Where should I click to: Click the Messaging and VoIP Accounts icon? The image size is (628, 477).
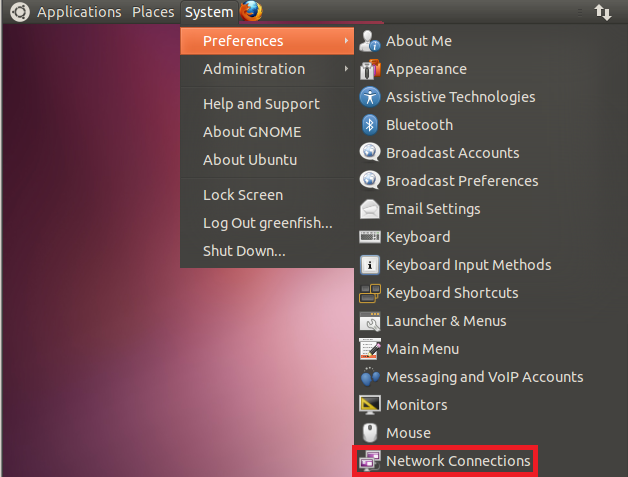(369, 377)
